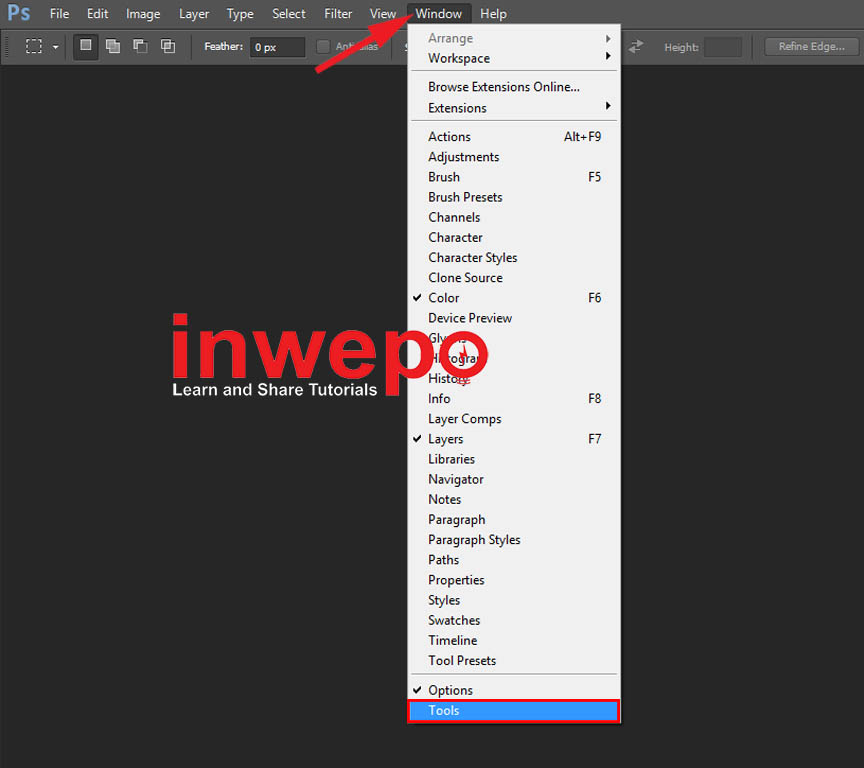Select the Rectangular Marquee tool preset icon
Screen dimensions: 864x768
tap(34, 47)
